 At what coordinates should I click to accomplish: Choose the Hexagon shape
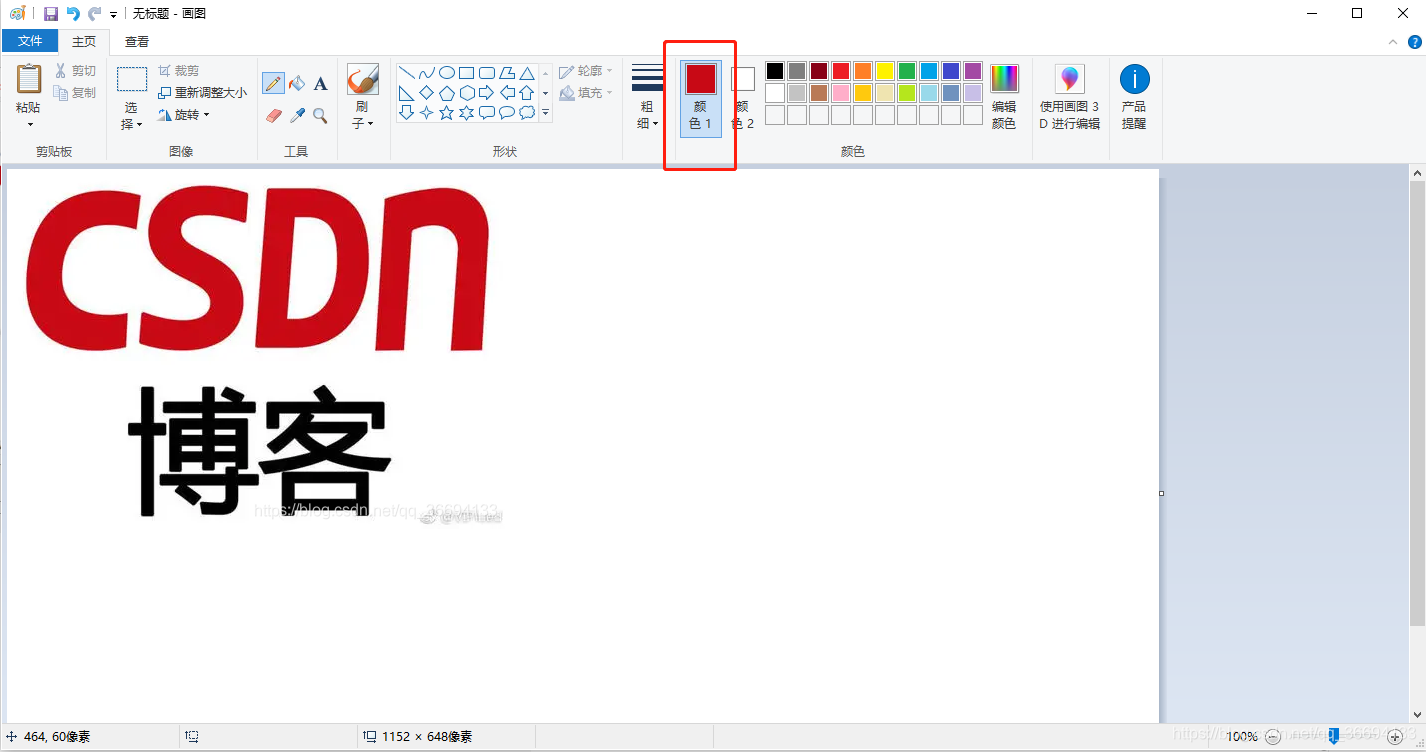pyautogui.click(x=467, y=93)
